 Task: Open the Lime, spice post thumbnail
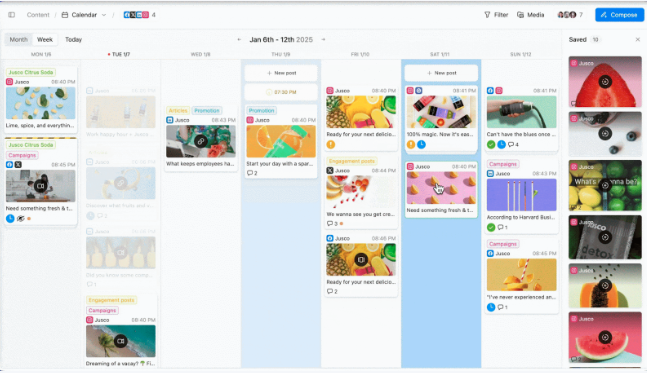[40, 103]
